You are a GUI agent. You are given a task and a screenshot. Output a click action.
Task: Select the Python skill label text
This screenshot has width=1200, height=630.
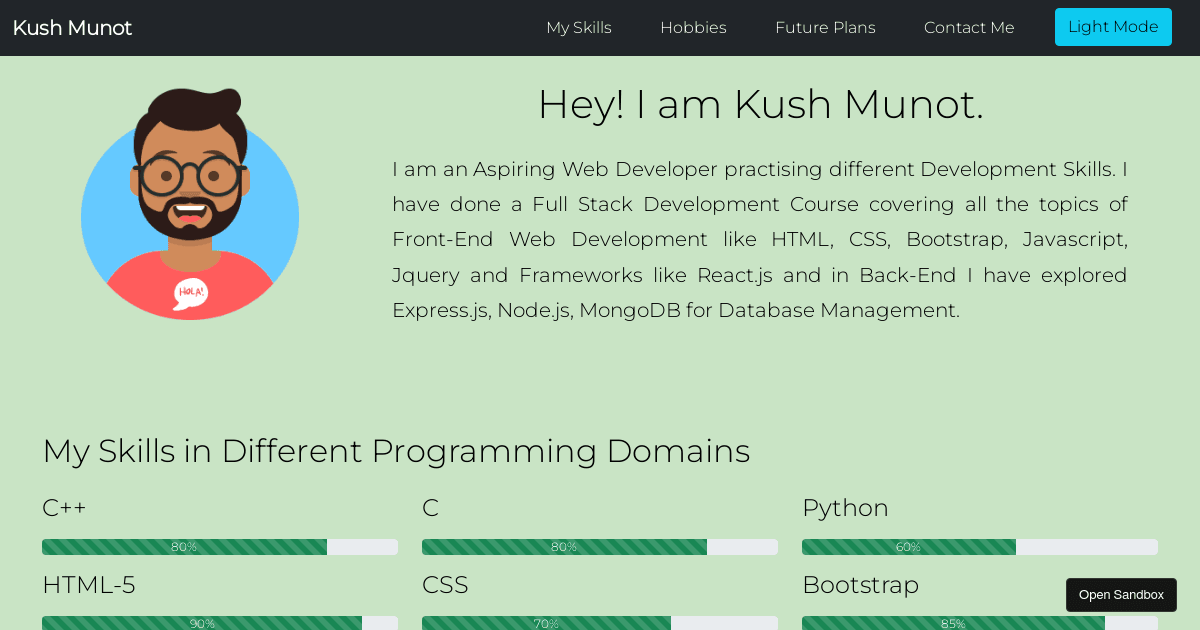click(845, 508)
